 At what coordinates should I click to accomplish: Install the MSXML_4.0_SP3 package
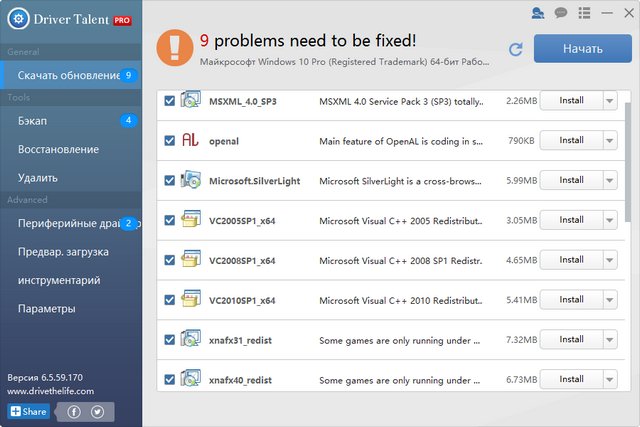(x=571, y=100)
